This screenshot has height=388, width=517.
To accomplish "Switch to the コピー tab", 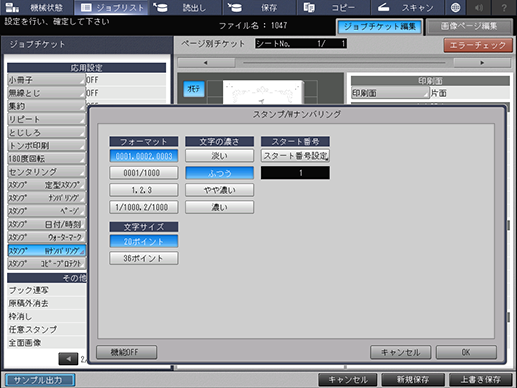I will pos(333,7).
